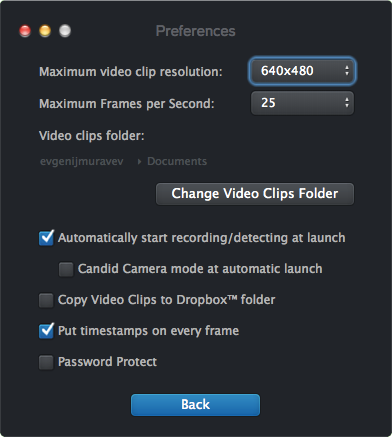392x437 pixels.
Task: Enable the Password Protect checkbox
Action: tap(46, 362)
